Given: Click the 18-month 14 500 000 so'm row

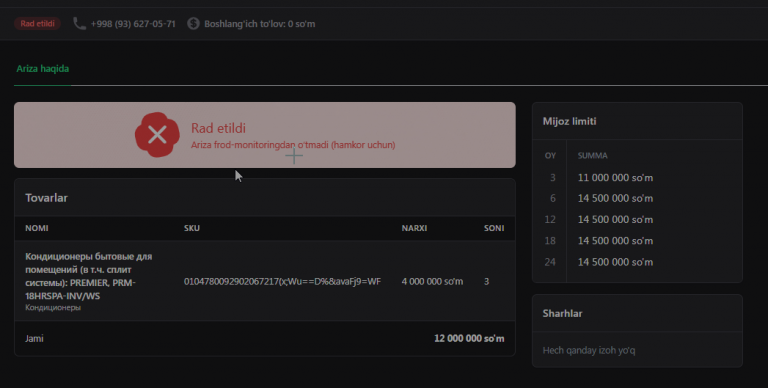Looking at the screenshot, I should point(615,241).
